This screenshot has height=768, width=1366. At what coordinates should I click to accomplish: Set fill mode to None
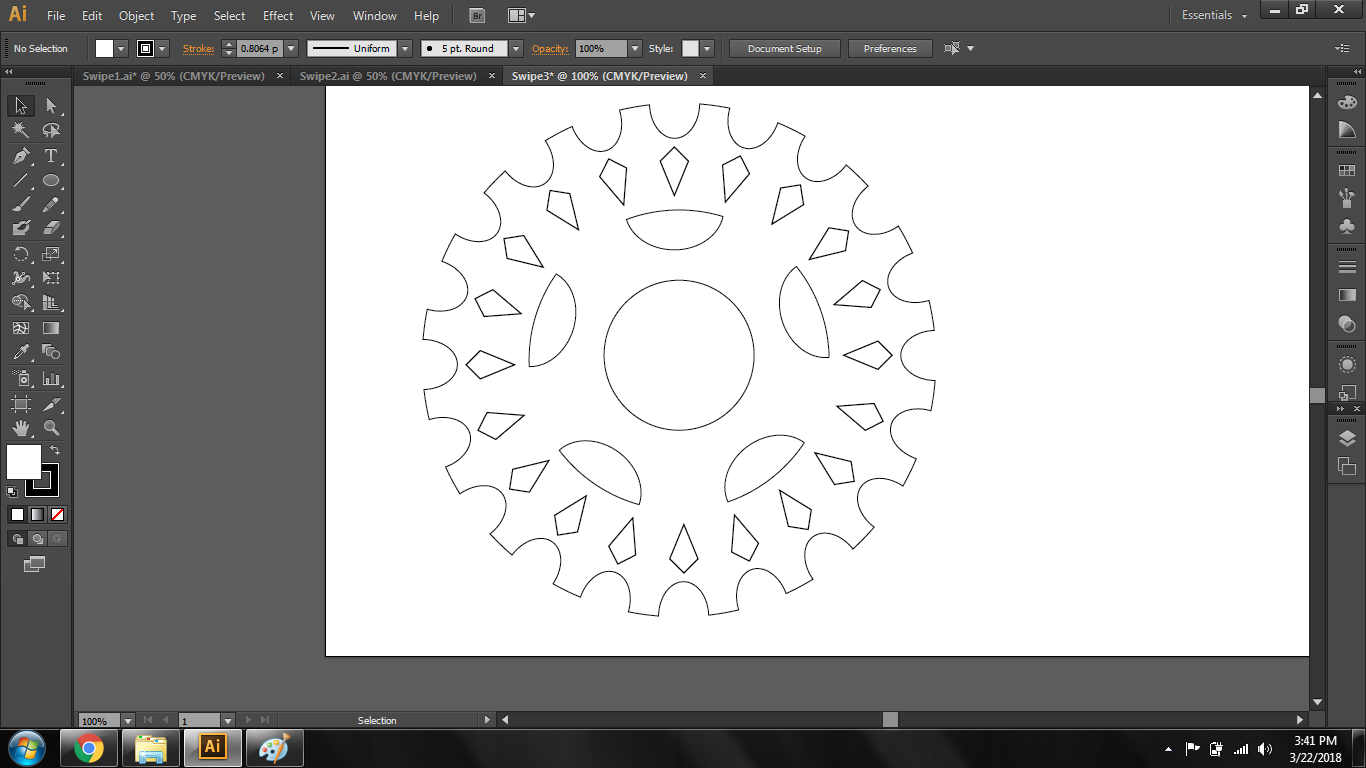[x=57, y=514]
